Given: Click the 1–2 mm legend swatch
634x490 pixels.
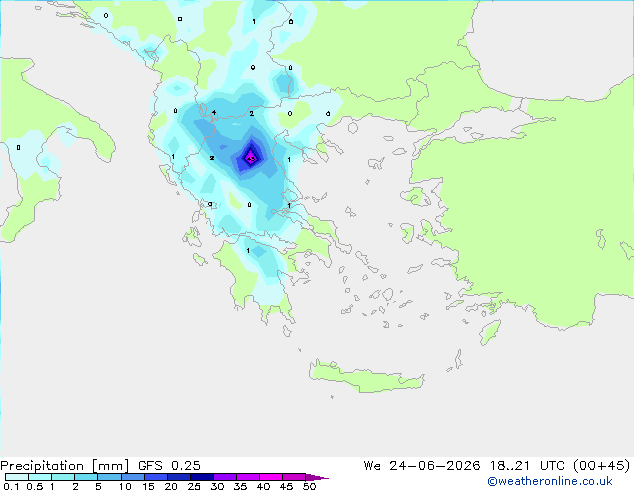Looking at the screenshot, I should (63, 477).
